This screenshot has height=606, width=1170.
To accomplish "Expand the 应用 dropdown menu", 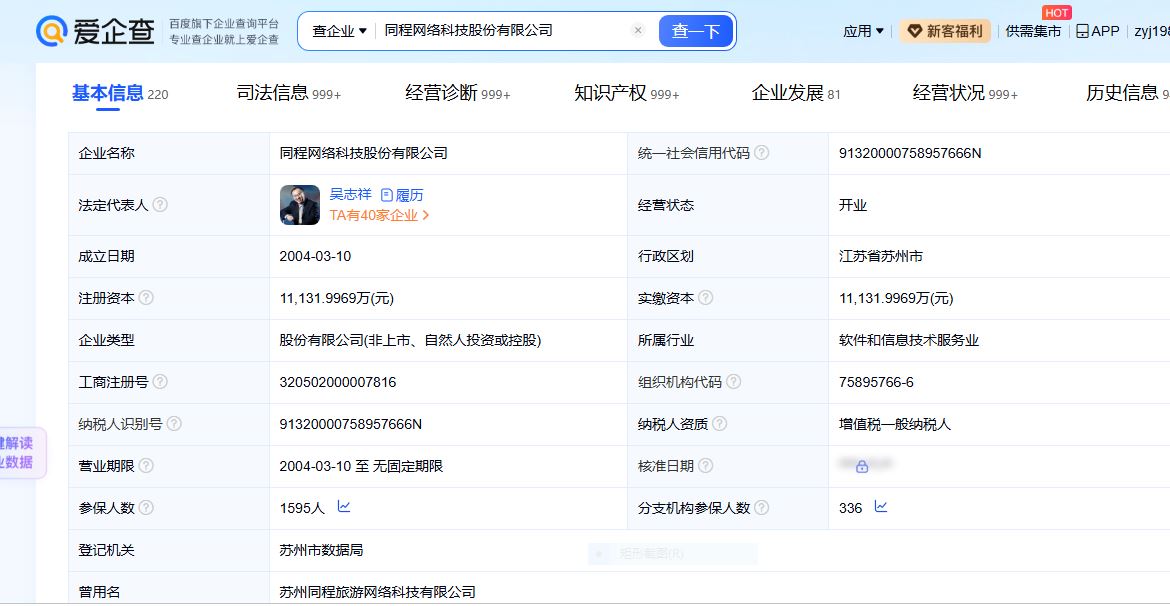I will (863, 31).
